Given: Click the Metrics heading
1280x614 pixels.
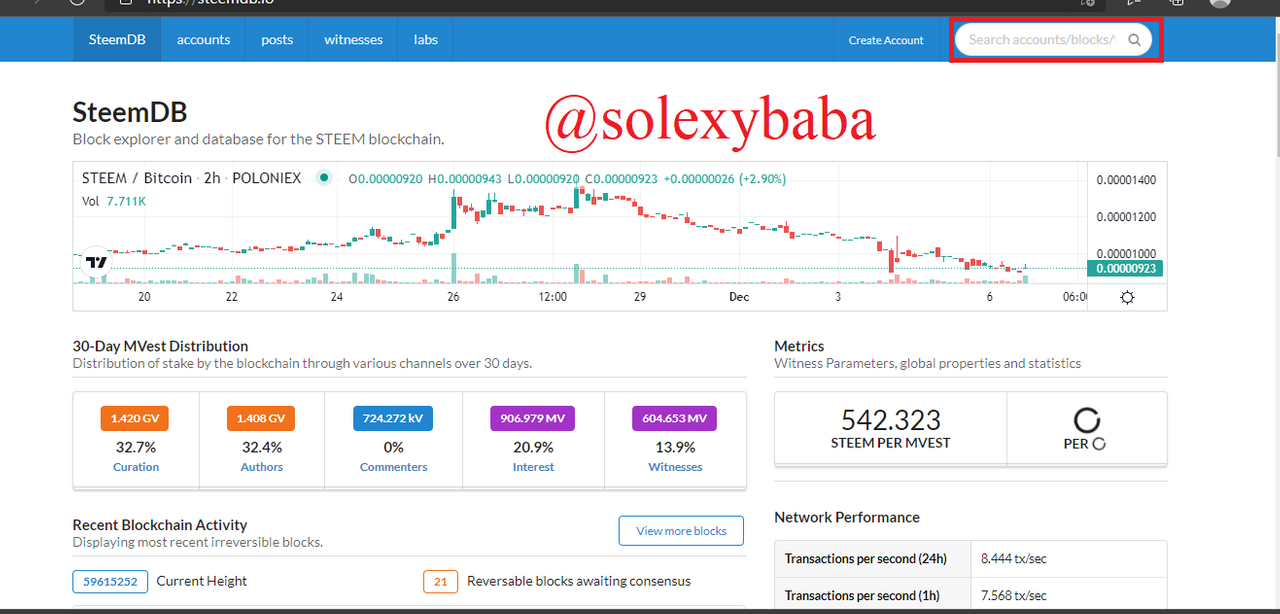Looking at the screenshot, I should pyautogui.click(x=799, y=346).
